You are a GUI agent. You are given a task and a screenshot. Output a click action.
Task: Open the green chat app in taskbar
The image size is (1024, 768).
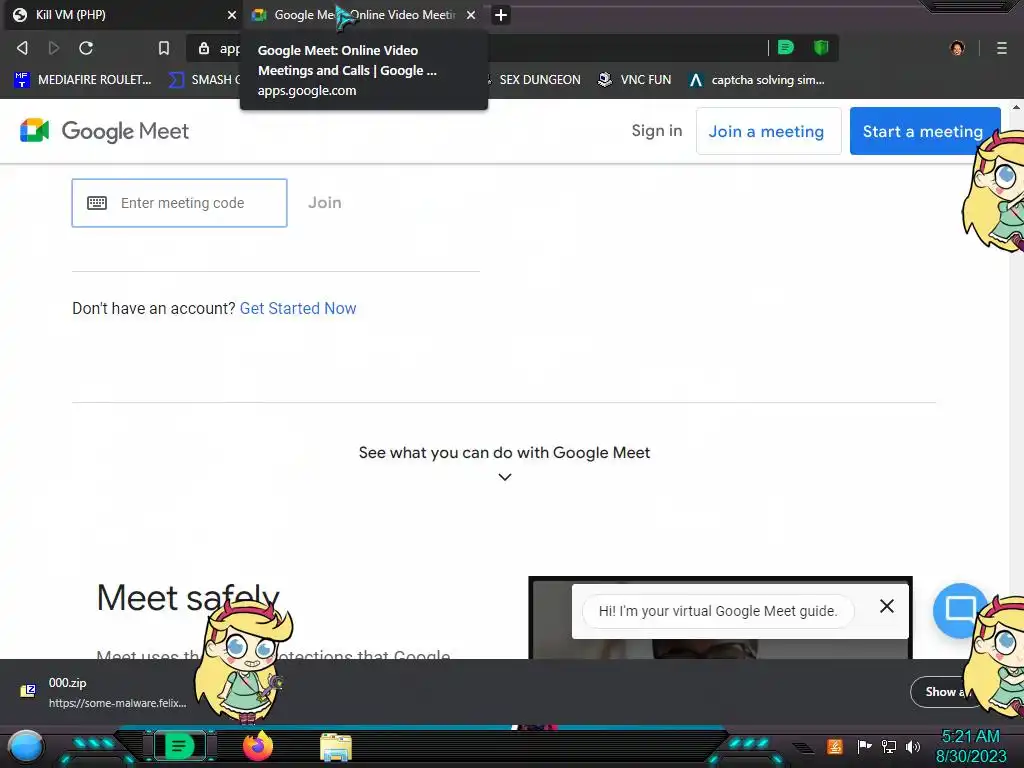click(x=179, y=746)
